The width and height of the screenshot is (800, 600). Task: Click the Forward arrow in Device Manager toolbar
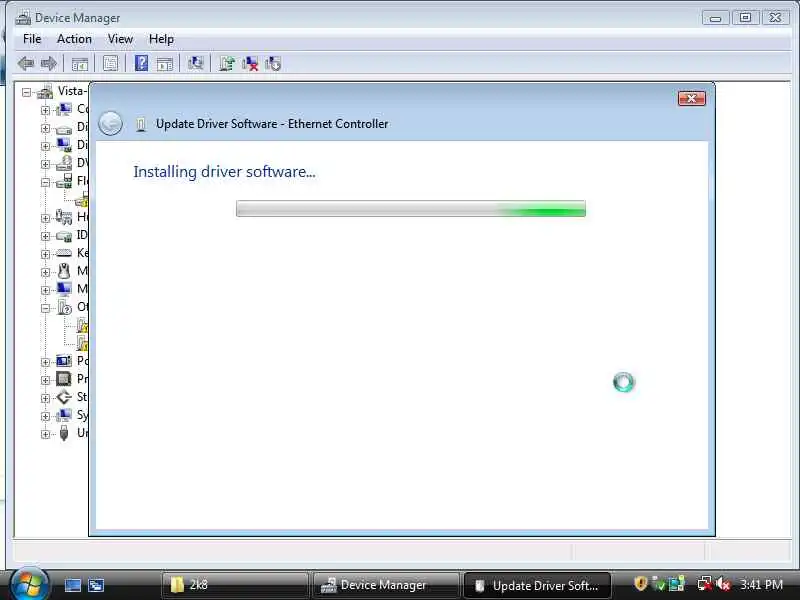[x=48, y=64]
